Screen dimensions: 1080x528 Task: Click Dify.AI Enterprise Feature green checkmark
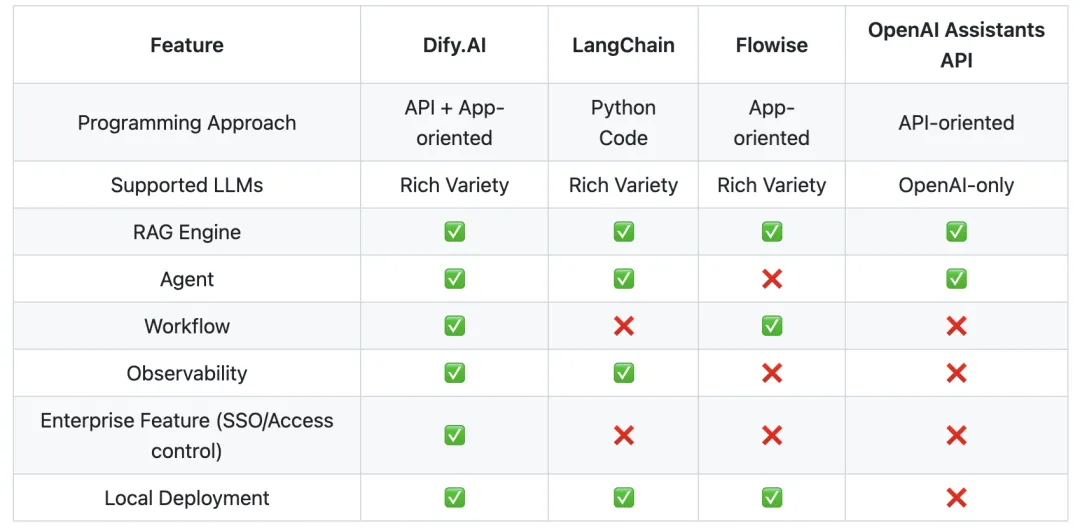coord(455,435)
